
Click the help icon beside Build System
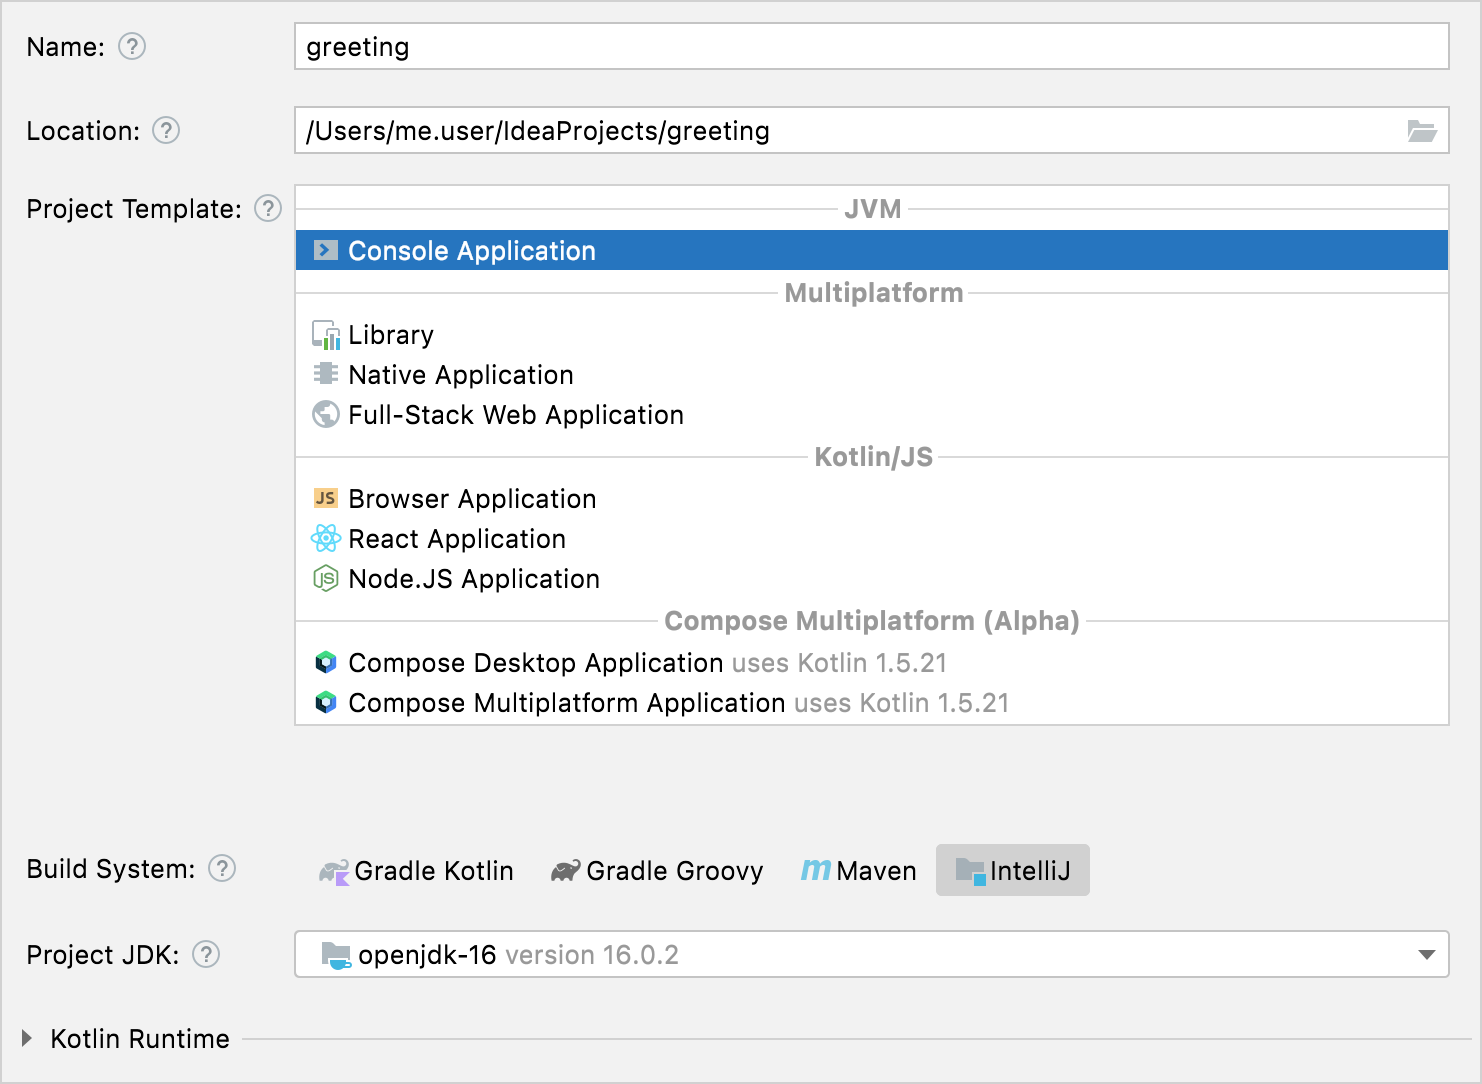[222, 869]
